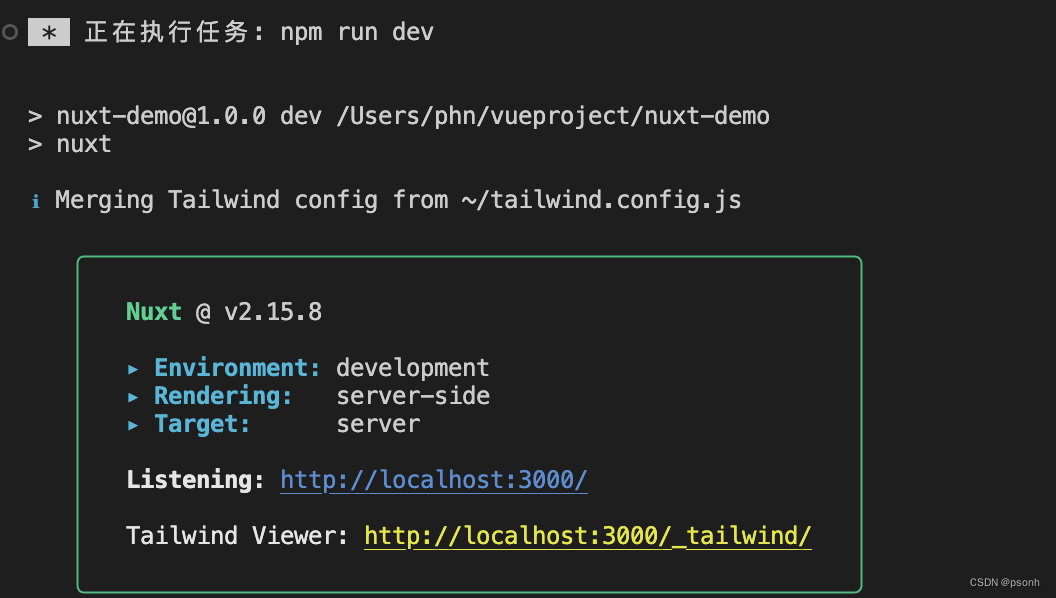The height and width of the screenshot is (598, 1056).
Task: Click the arrow marker before Target
Action: tap(133, 424)
